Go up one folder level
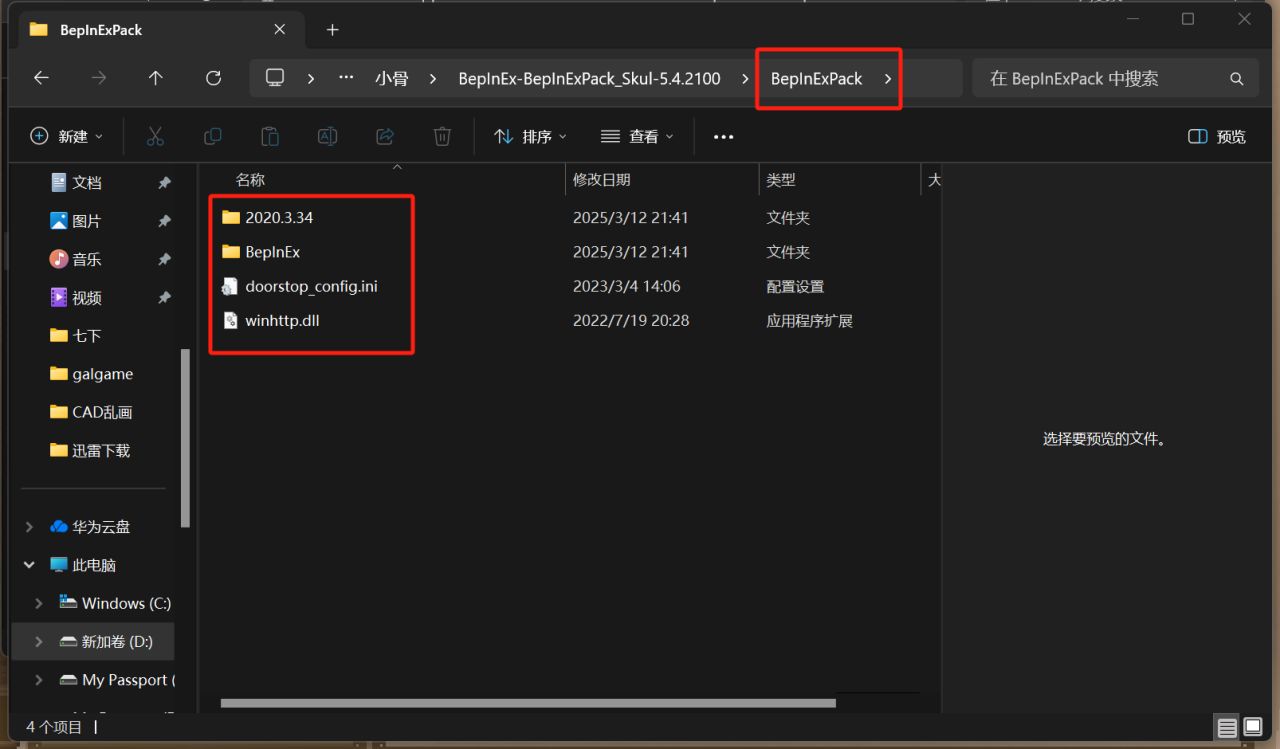Image resolution: width=1280 pixels, height=749 pixels. click(155, 78)
